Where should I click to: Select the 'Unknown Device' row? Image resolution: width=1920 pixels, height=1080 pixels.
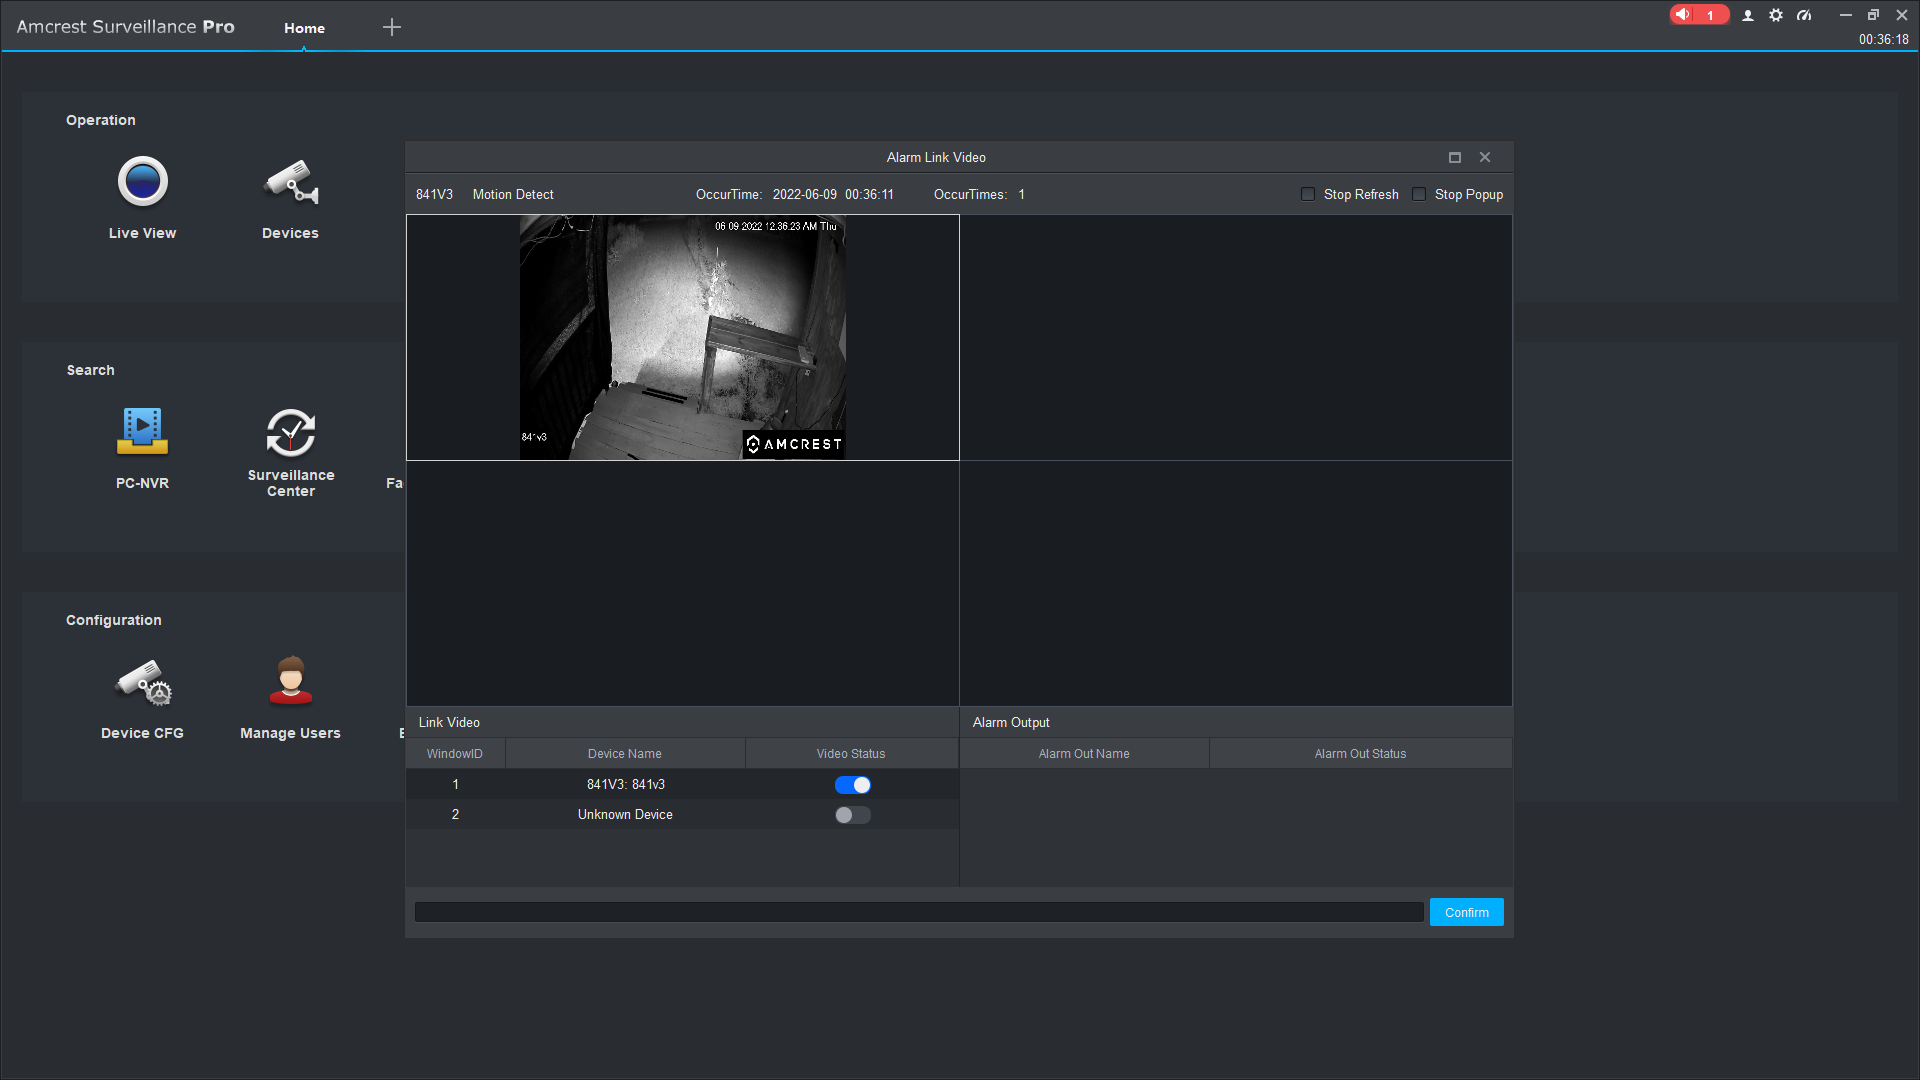pos(682,815)
